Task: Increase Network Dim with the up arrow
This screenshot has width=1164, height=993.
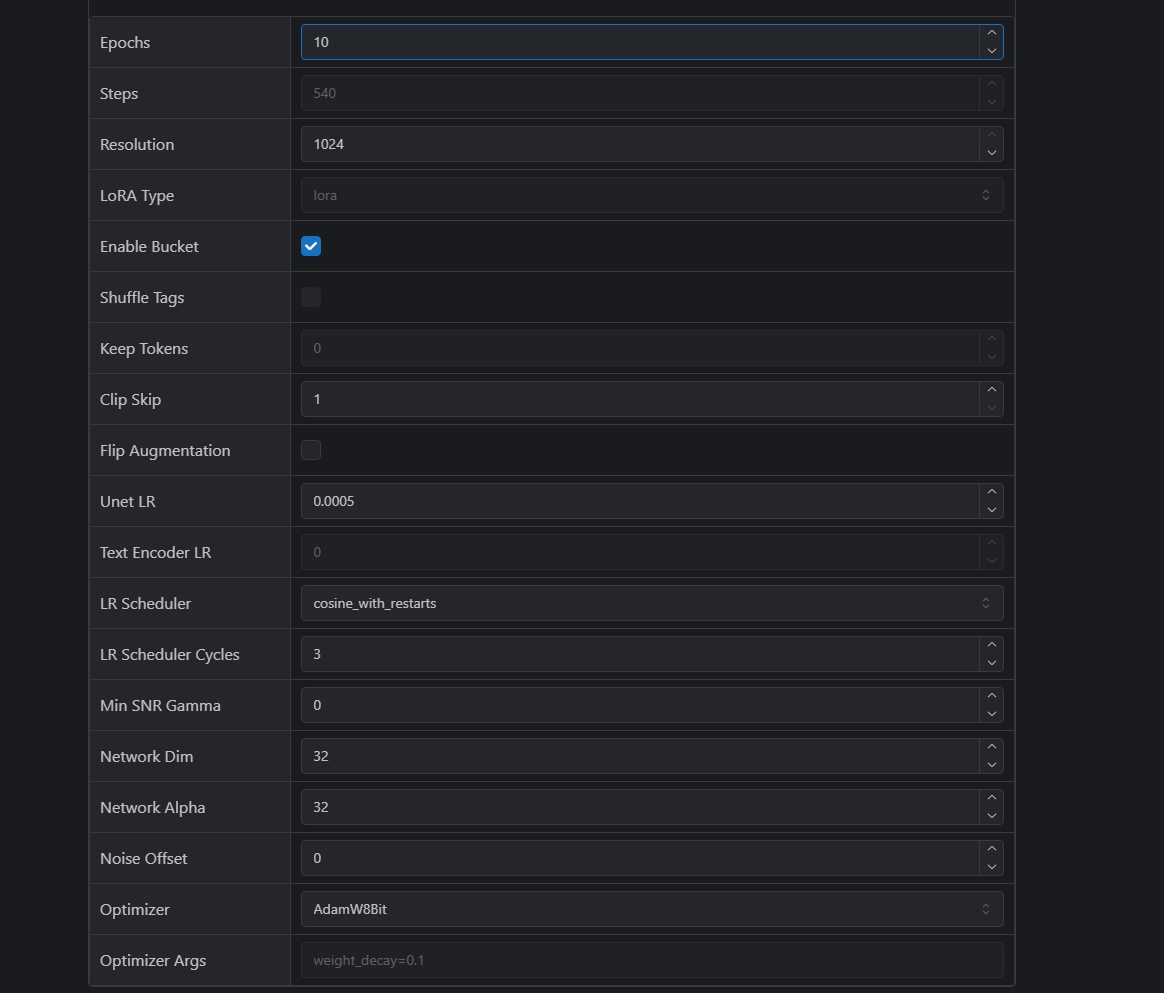Action: 992,747
